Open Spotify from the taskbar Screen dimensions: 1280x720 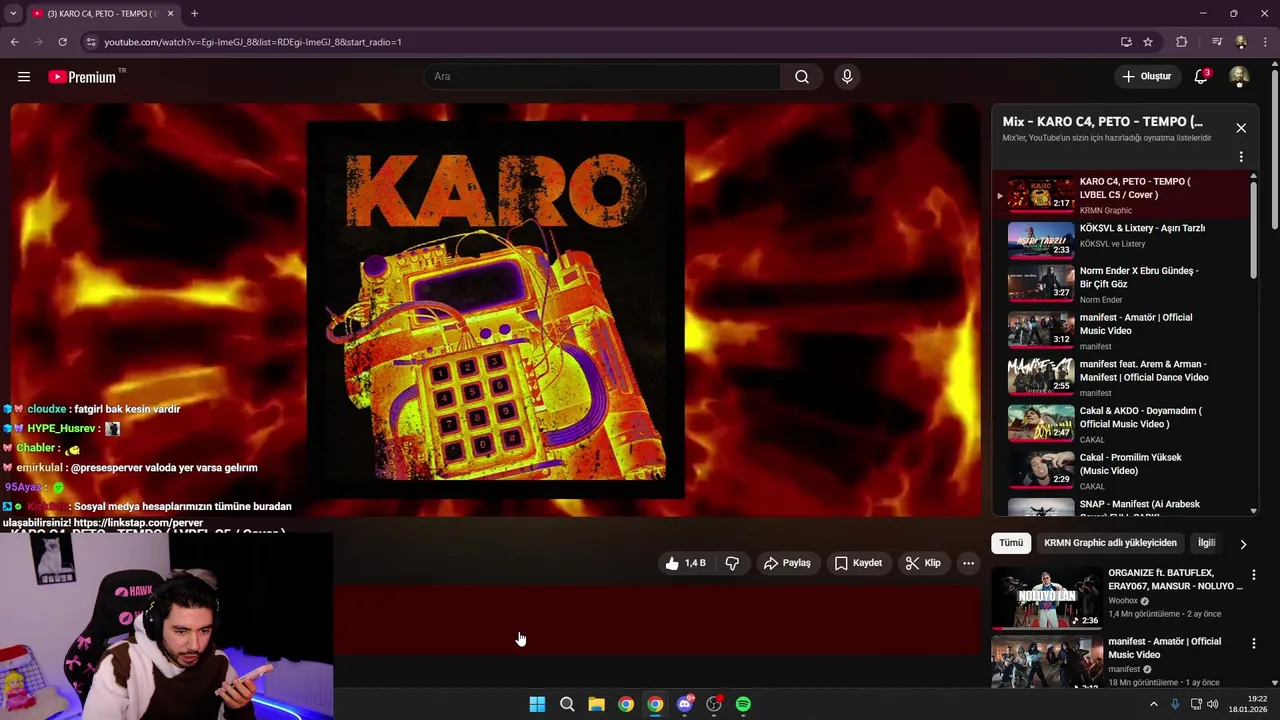point(743,704)
